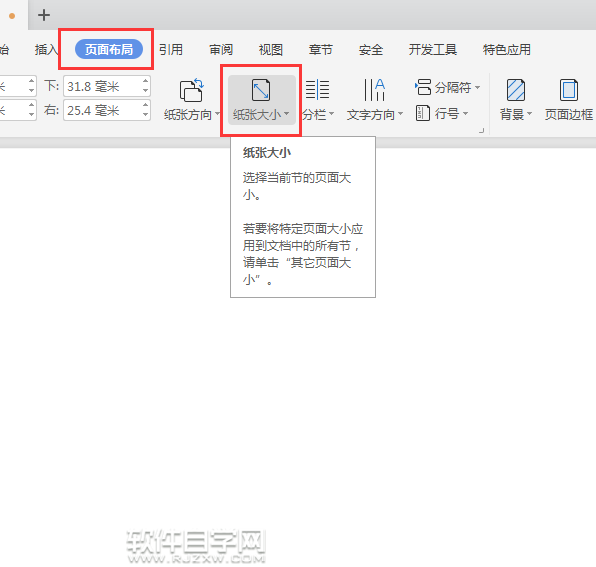Open the 视图 tab
Screen dimensions: 596x567
[271, 49]
